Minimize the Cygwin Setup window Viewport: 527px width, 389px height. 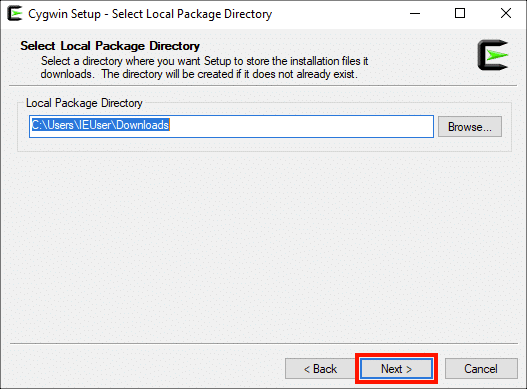tap(415, 13)
